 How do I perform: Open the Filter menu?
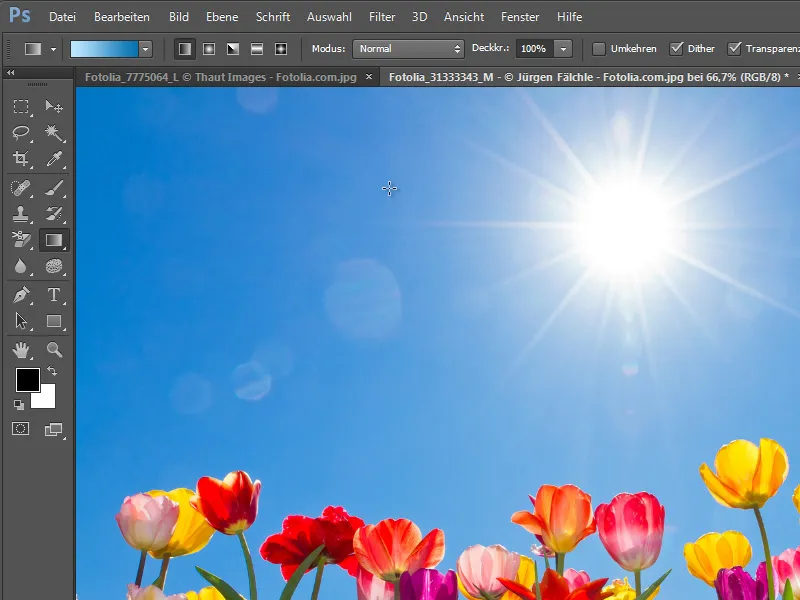point(382,17)
